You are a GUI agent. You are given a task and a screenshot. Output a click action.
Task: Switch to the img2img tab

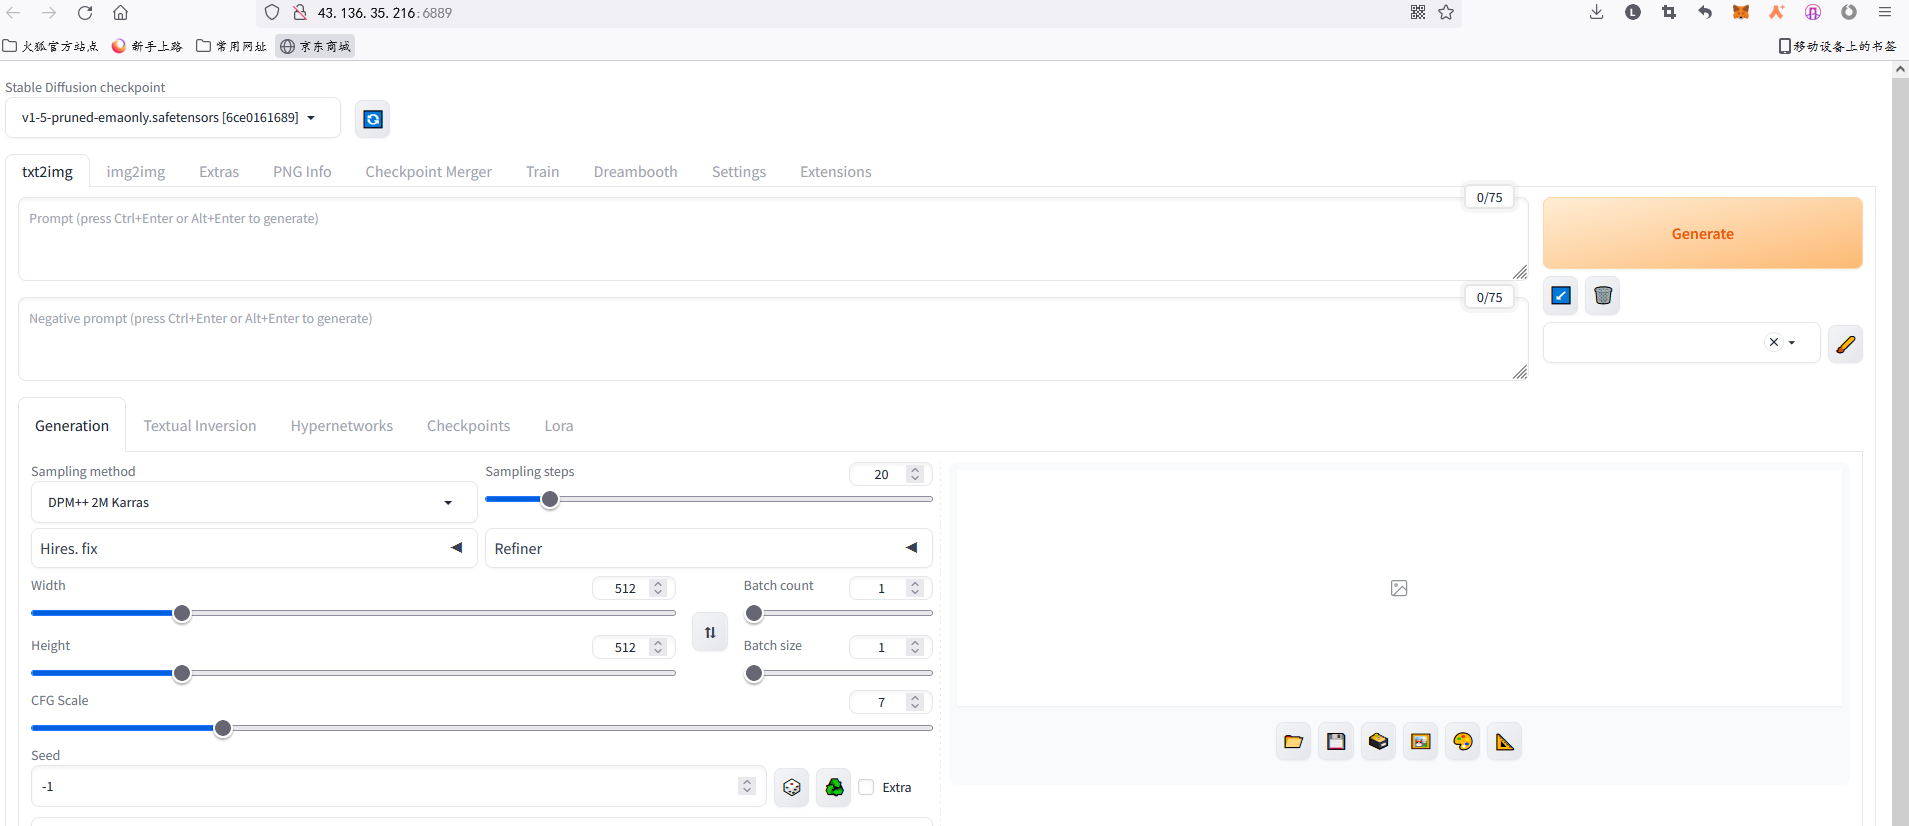tap(136, 172)
